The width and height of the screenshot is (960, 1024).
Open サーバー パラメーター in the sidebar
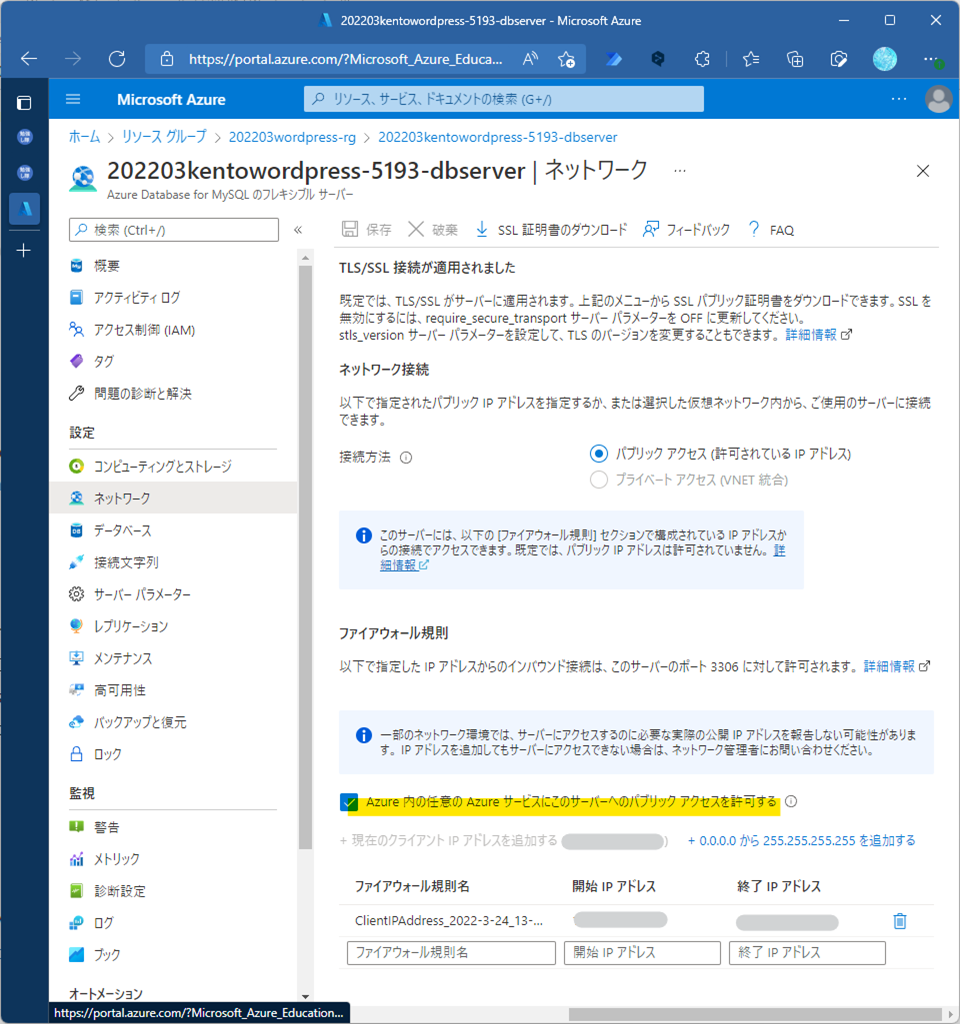pos(142,594)
